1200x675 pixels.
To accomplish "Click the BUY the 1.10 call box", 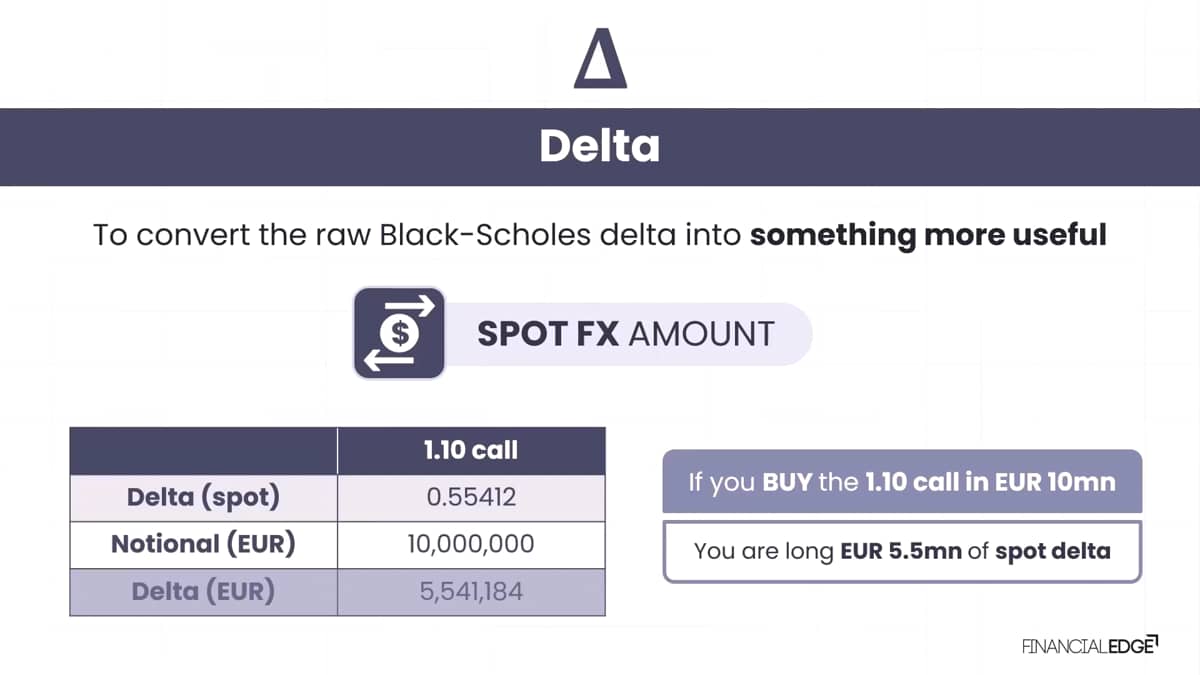I will point(902,481).
